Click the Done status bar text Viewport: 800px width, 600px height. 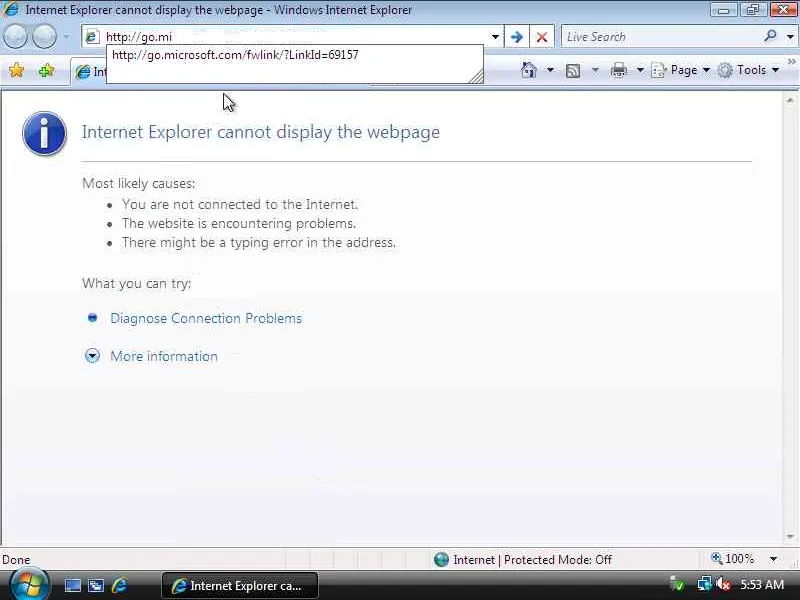(16, 560)
